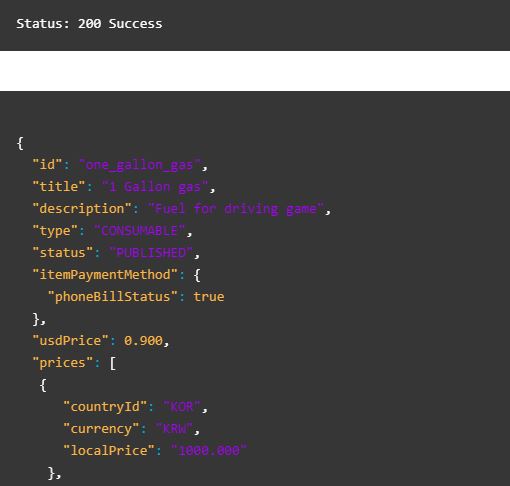Image resolution: width=510 pixels, height=486 pixels.
Task: Select the "description" key
Action: point(82,209)
